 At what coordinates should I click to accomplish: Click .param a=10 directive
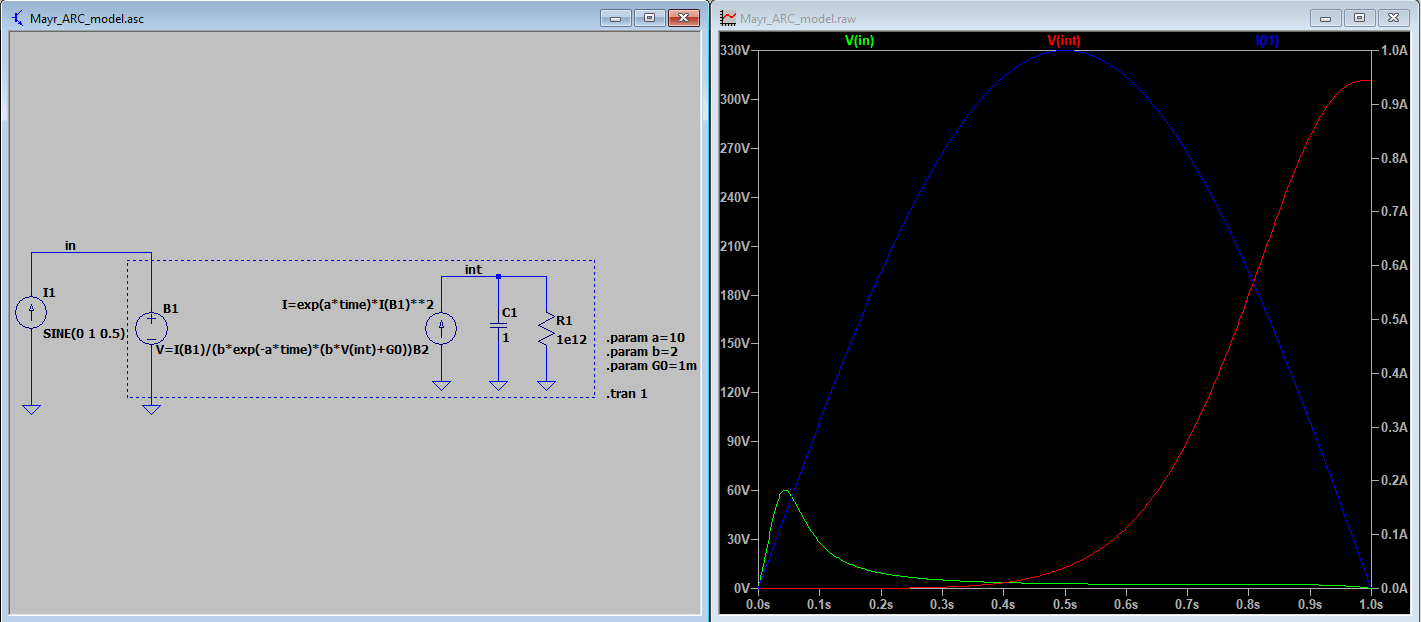click(x=646, y=338)
